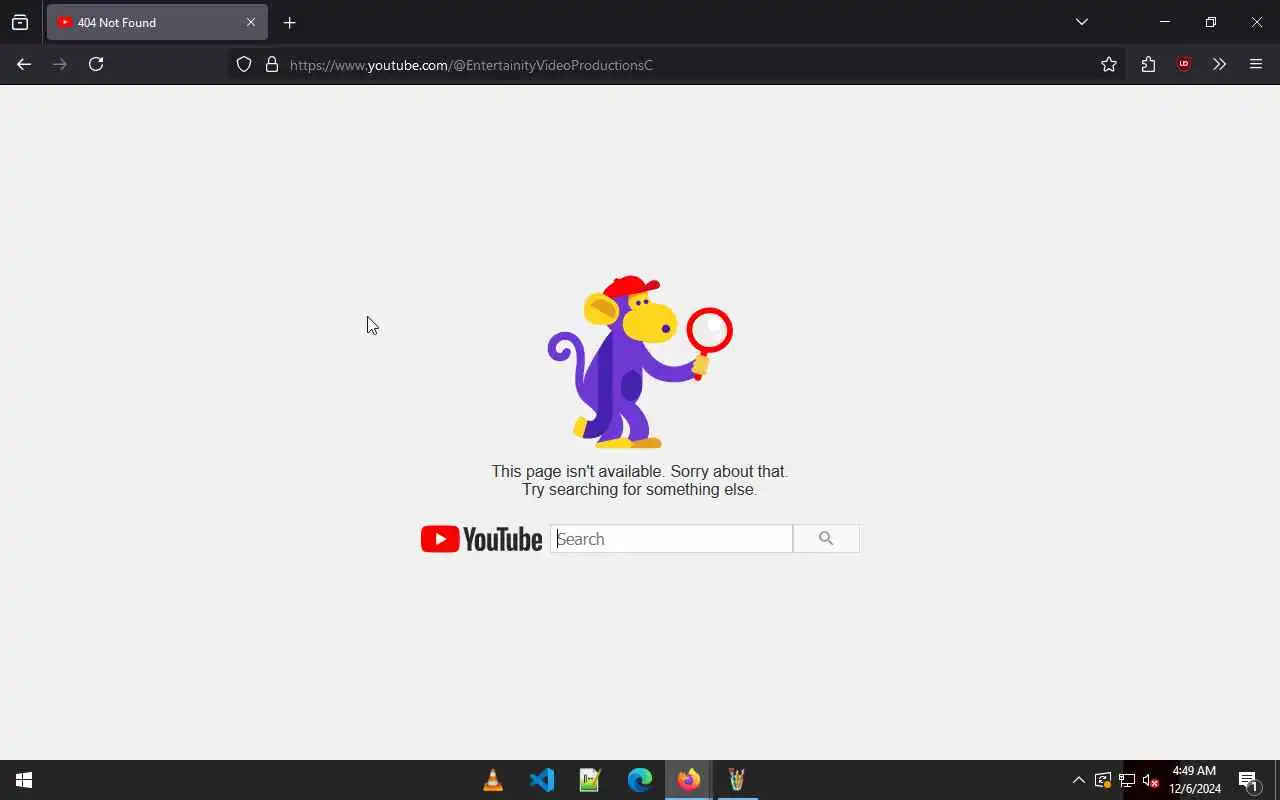Open network status tray icon
1280x800 pixels.
[x=1127, y=780]
